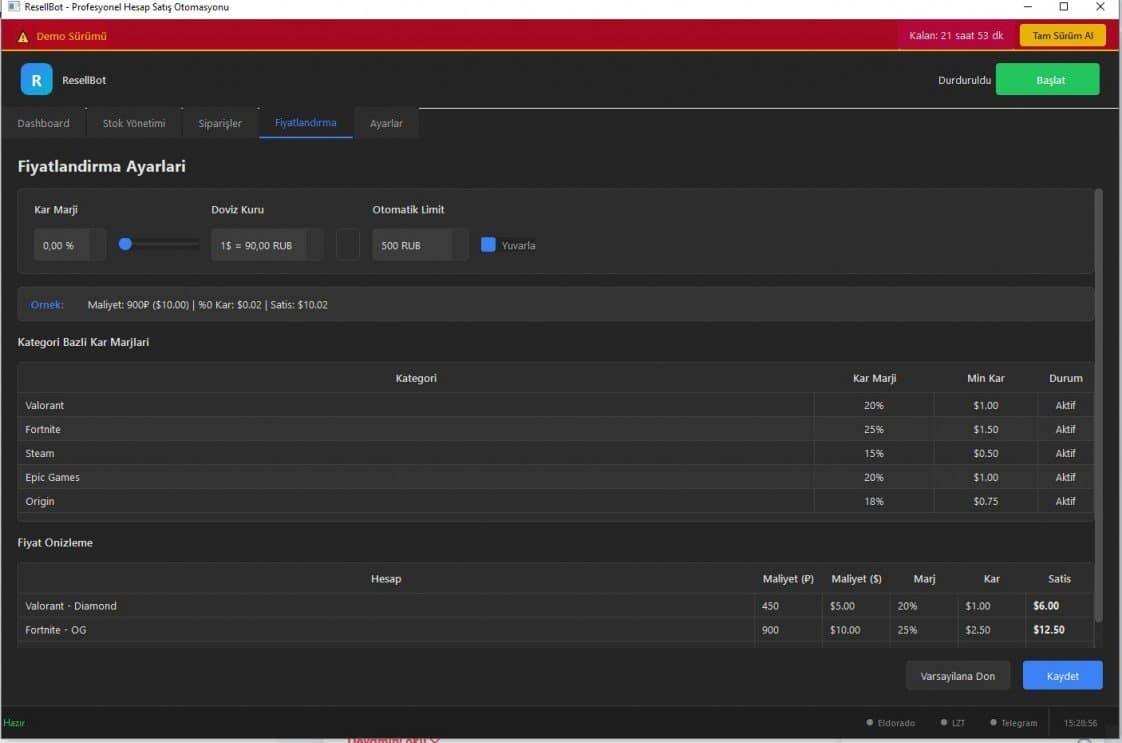The width and height of the screenshot is (1122, 743).
Task: Go to the Siparişler tab
Action: [x=220, y=123]
